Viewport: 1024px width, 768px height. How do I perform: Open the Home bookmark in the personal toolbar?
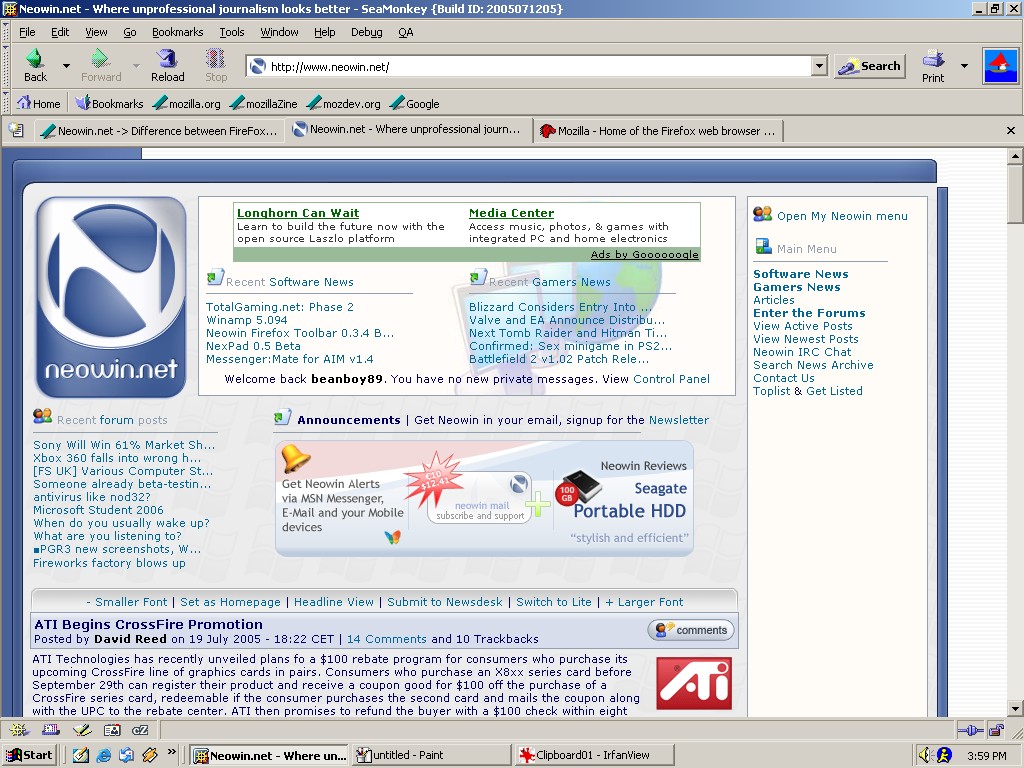pyautogui.click(x=38, y=103)
